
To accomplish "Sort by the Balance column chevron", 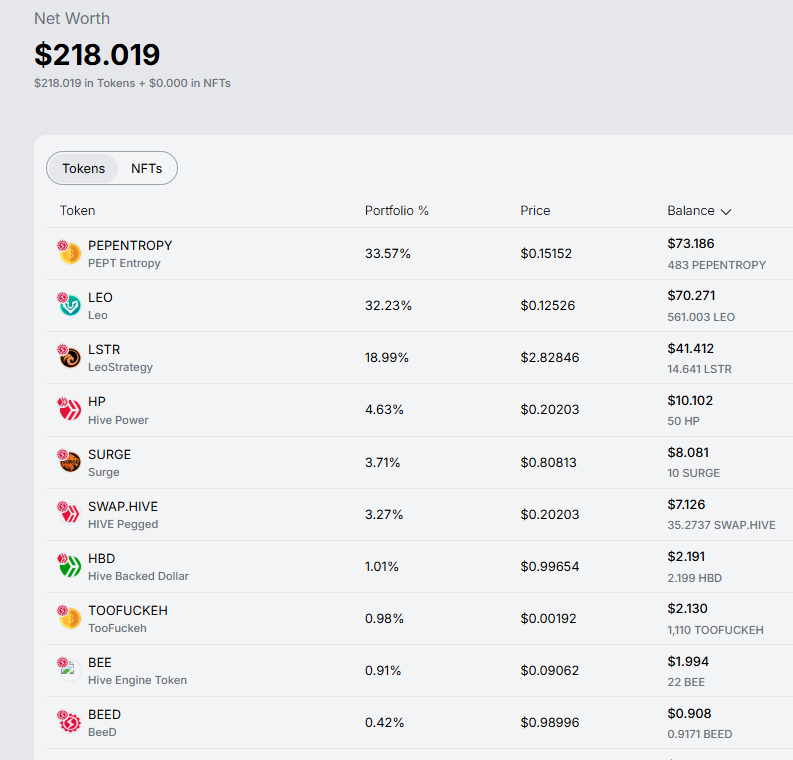I will [726, 212].
